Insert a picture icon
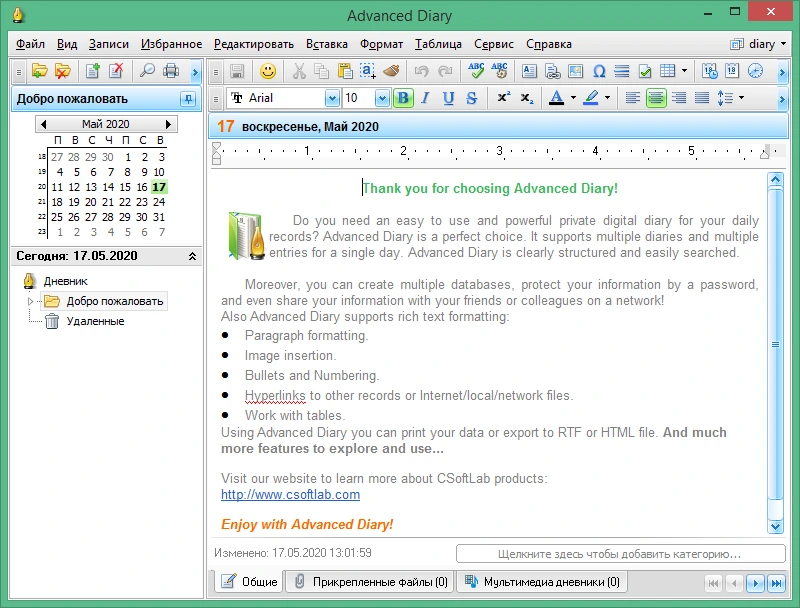The image size is (800, 608). pyautogui.click(x=576, y=71)
